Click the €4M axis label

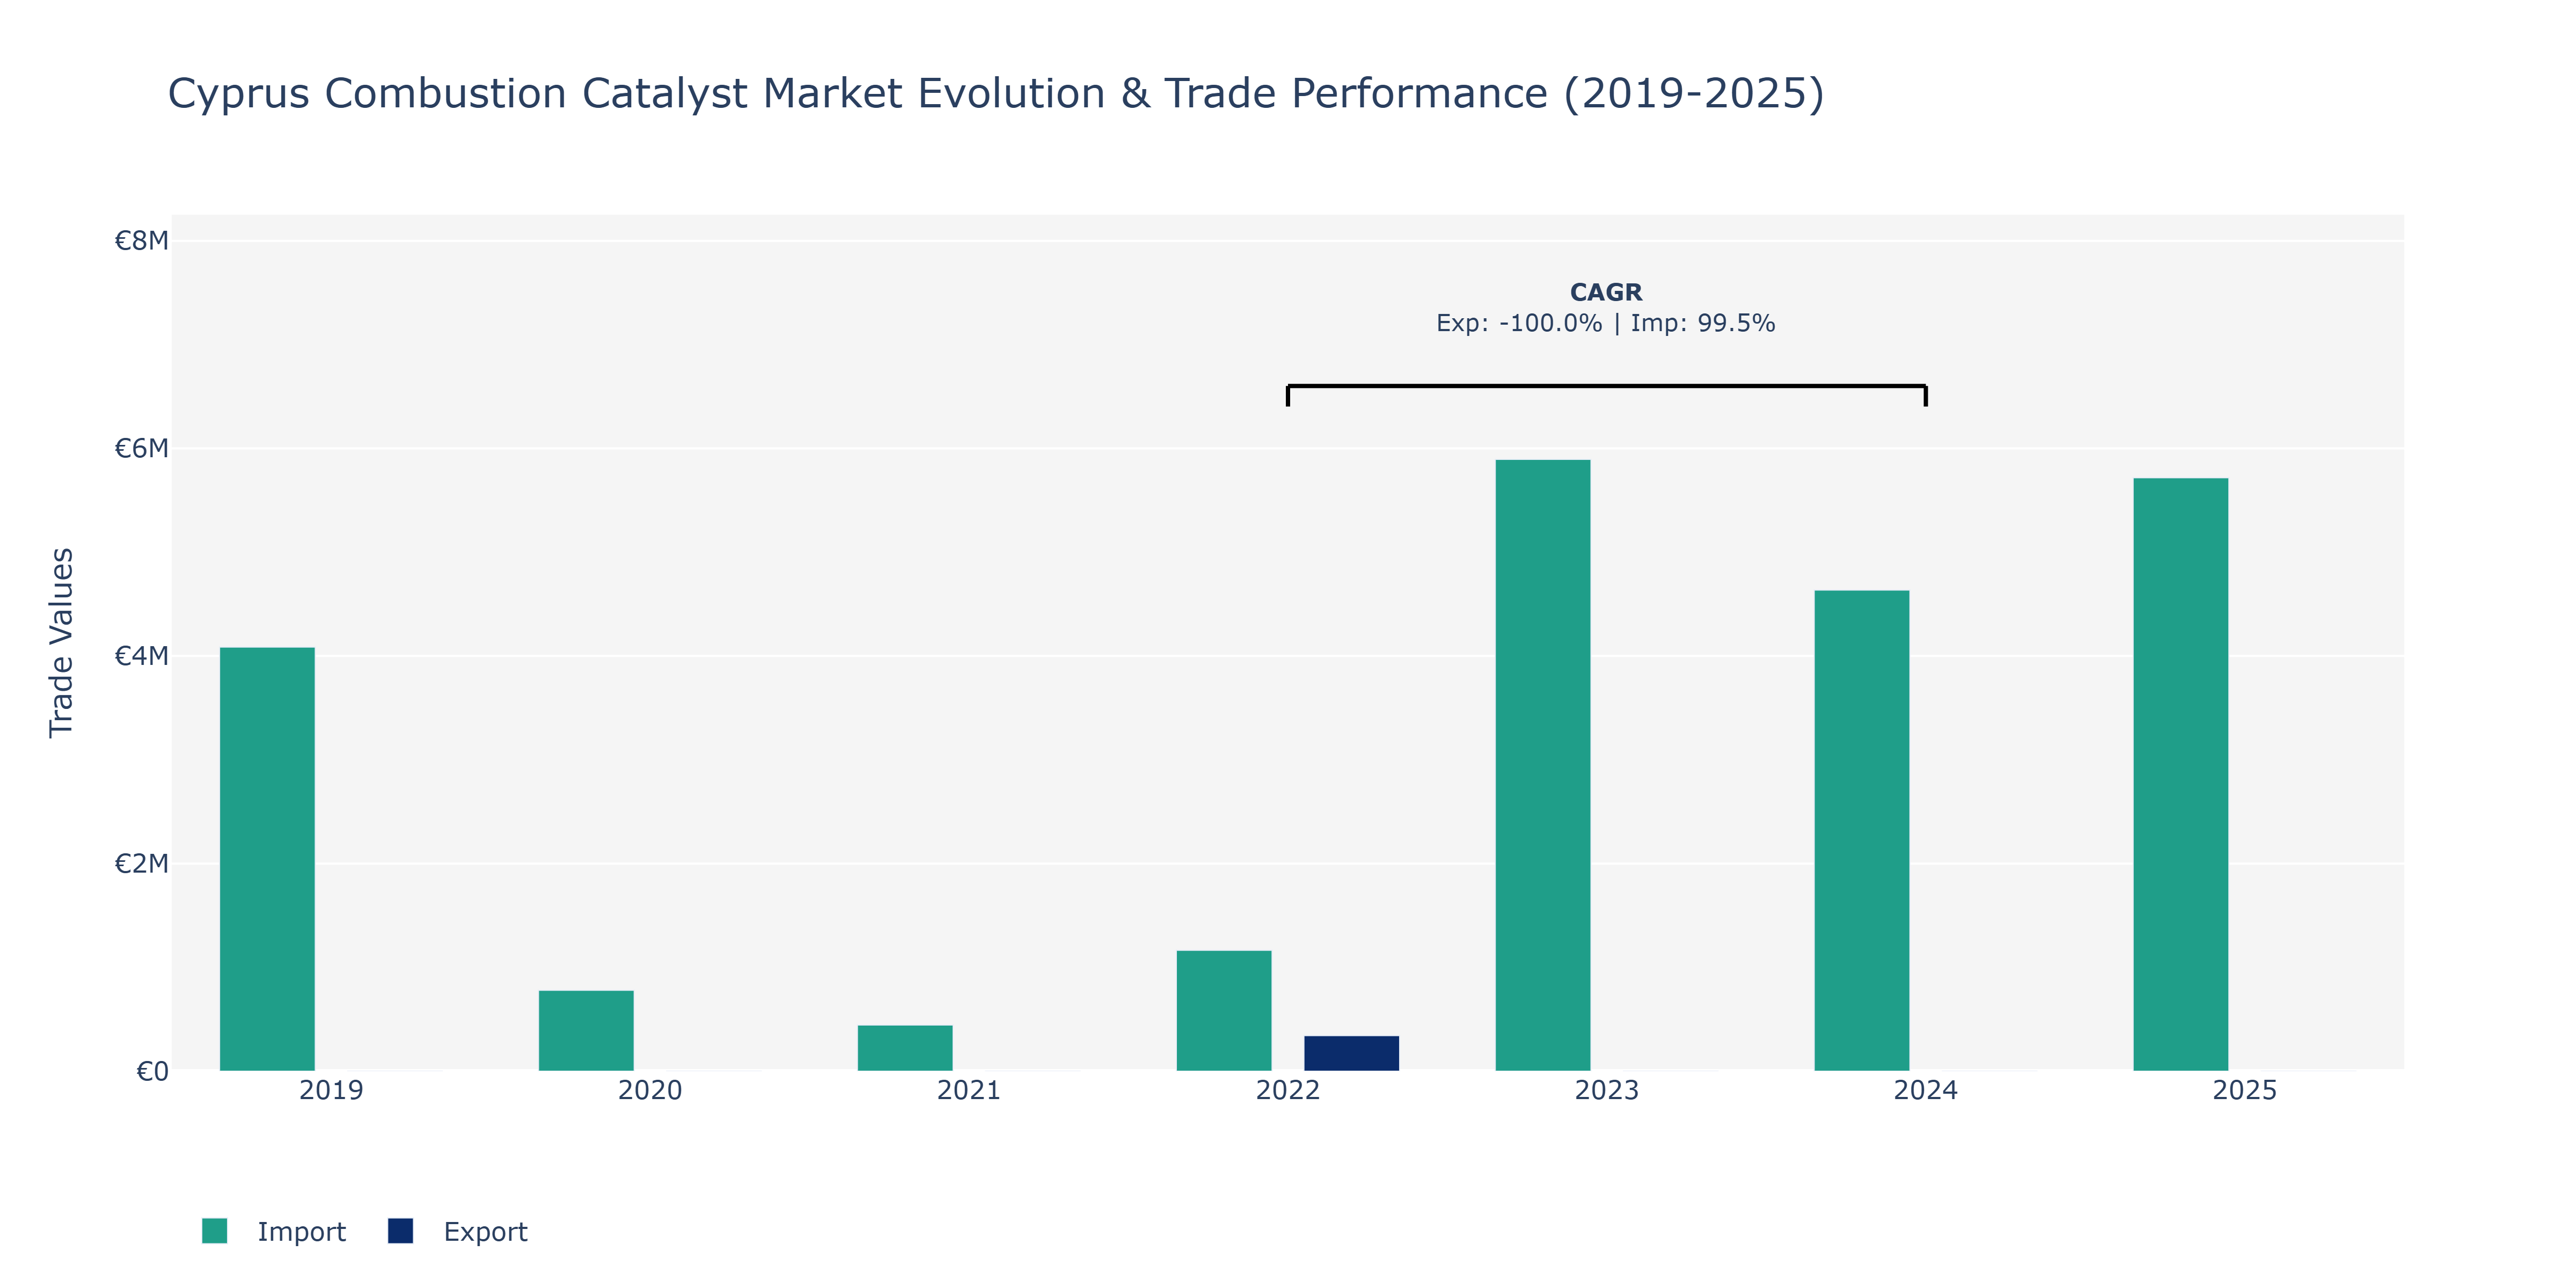coord(141,656)
